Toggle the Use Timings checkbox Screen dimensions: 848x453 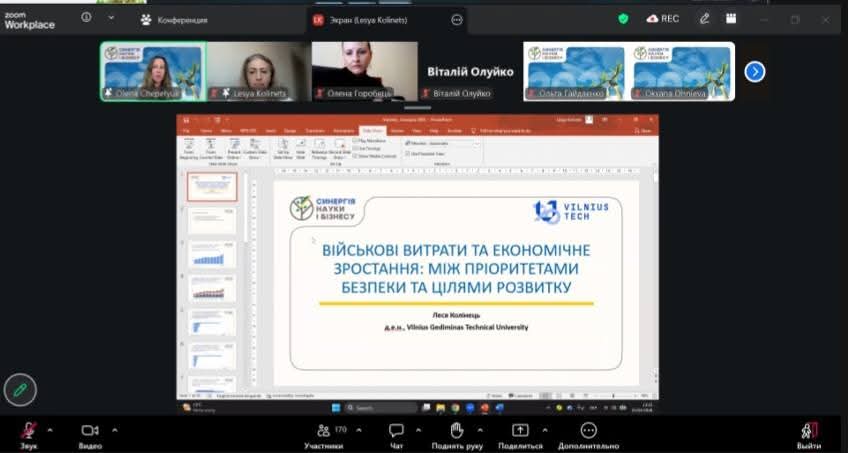(x=355, y=148)
